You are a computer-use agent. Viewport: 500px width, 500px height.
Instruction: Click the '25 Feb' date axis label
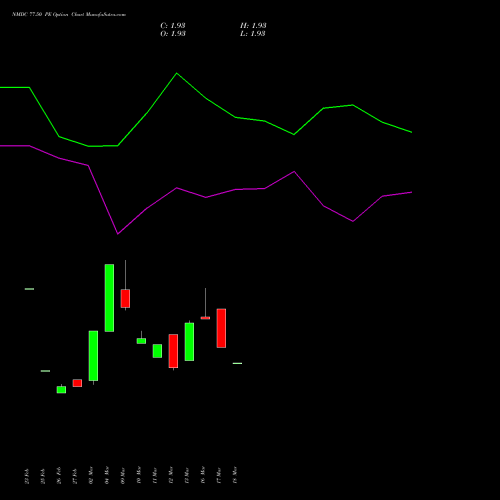pos(43,476)
